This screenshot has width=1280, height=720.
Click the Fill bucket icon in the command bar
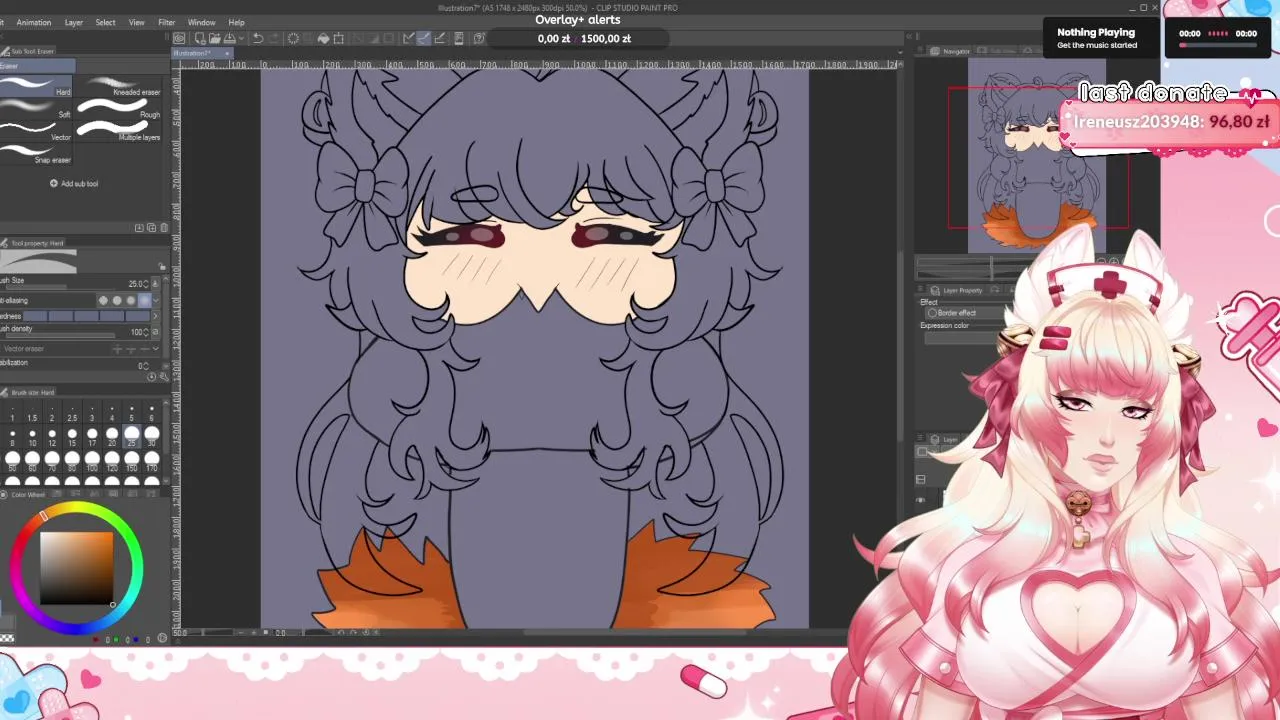323,39
